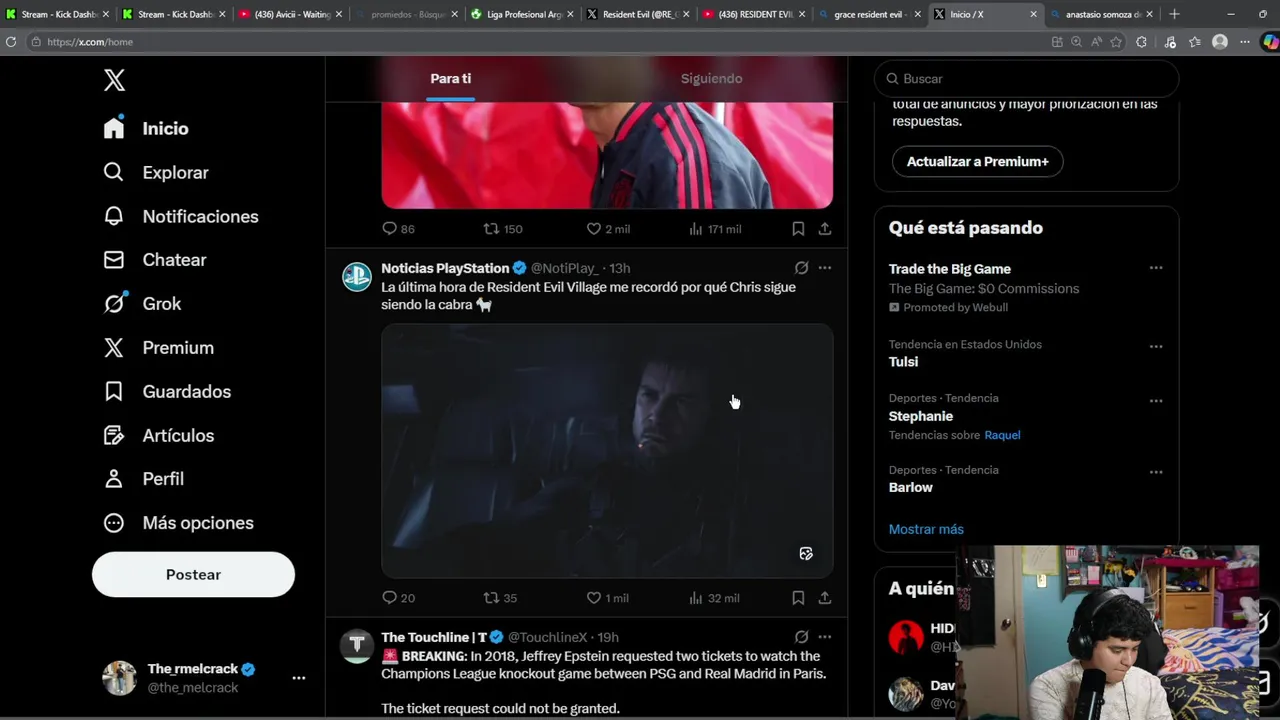Reload the page with browser refresh icon

coord(11,42)
